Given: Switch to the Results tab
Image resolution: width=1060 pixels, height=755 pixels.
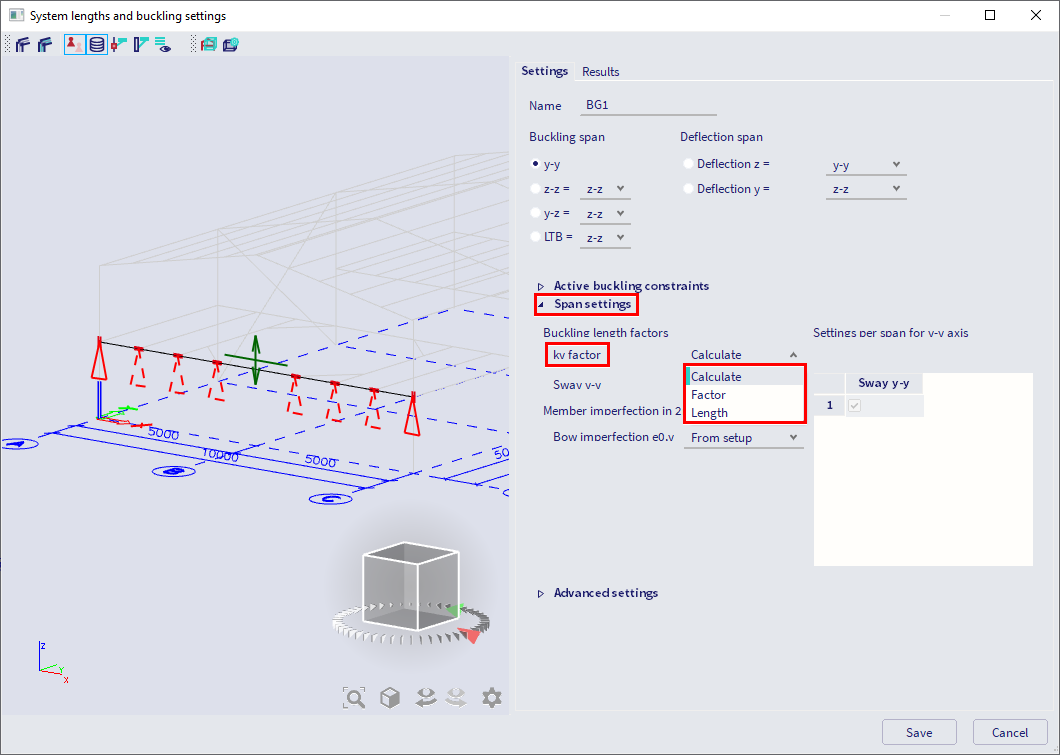Looking at the screenshot, I should 600,72.
